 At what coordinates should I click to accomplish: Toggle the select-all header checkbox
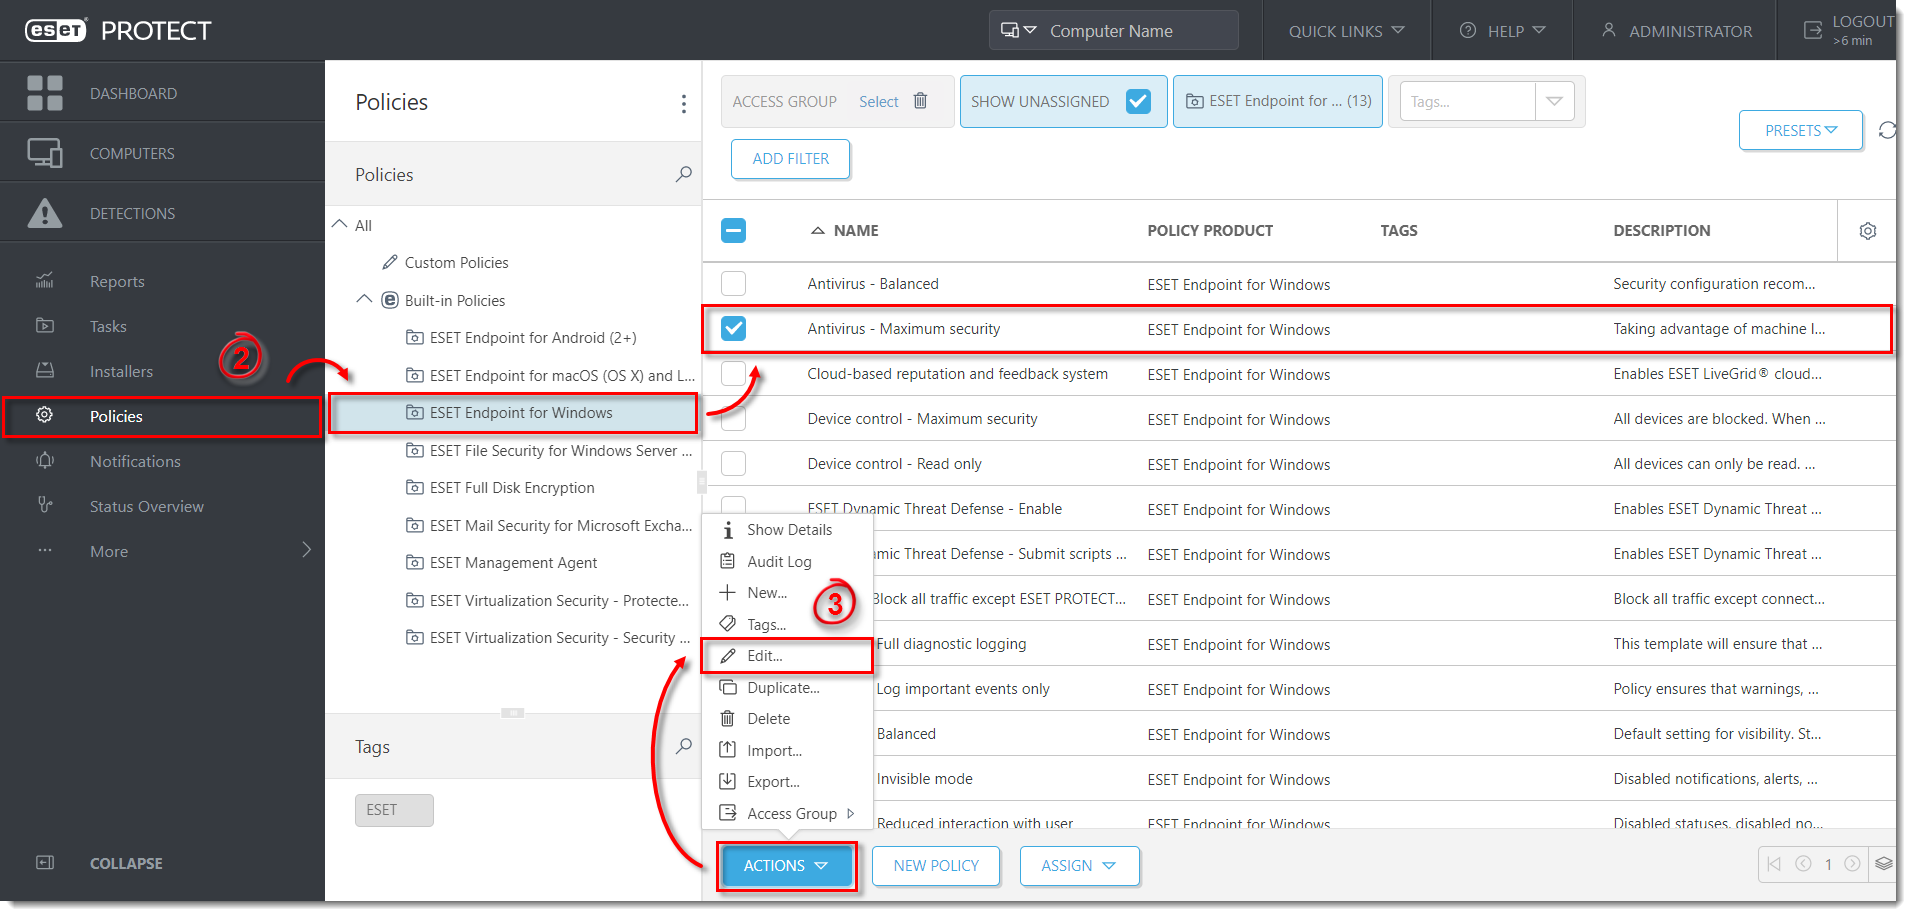point(733,231)
